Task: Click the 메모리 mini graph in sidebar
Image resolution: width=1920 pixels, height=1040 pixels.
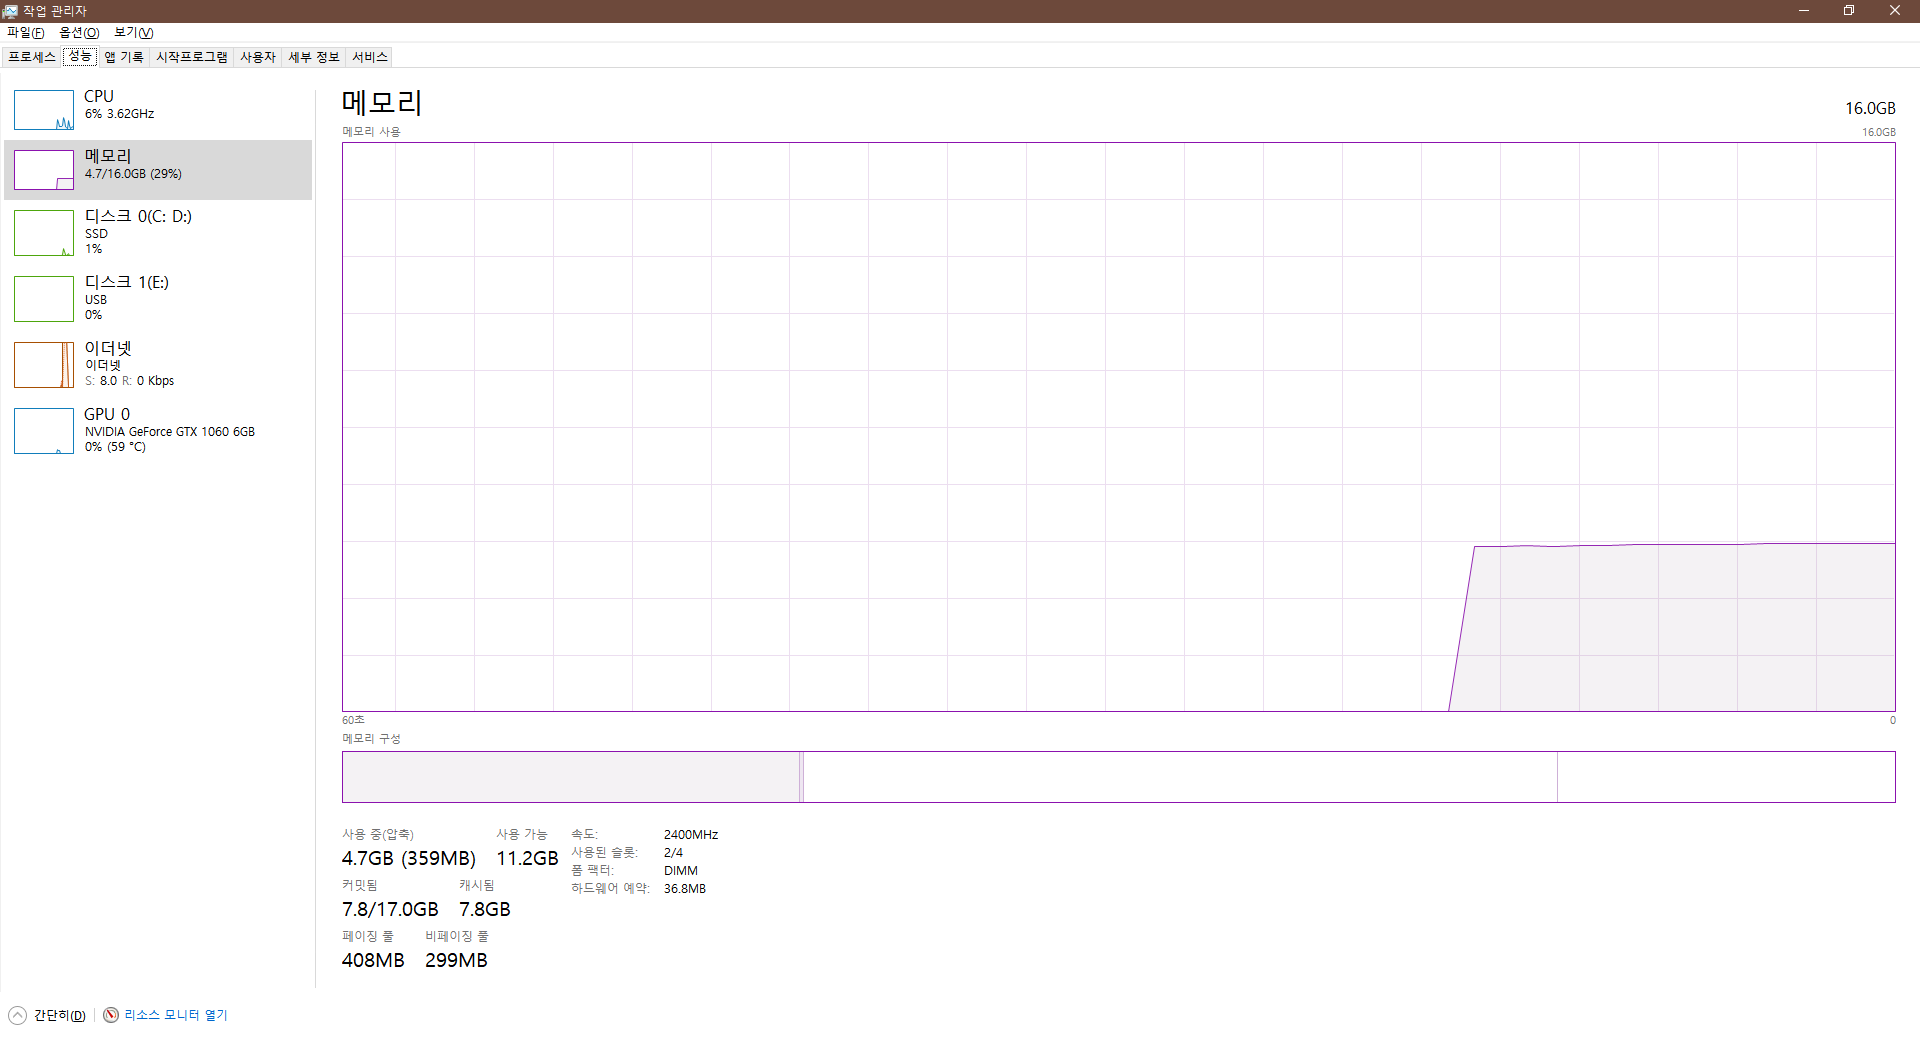Action: point(44,170)
